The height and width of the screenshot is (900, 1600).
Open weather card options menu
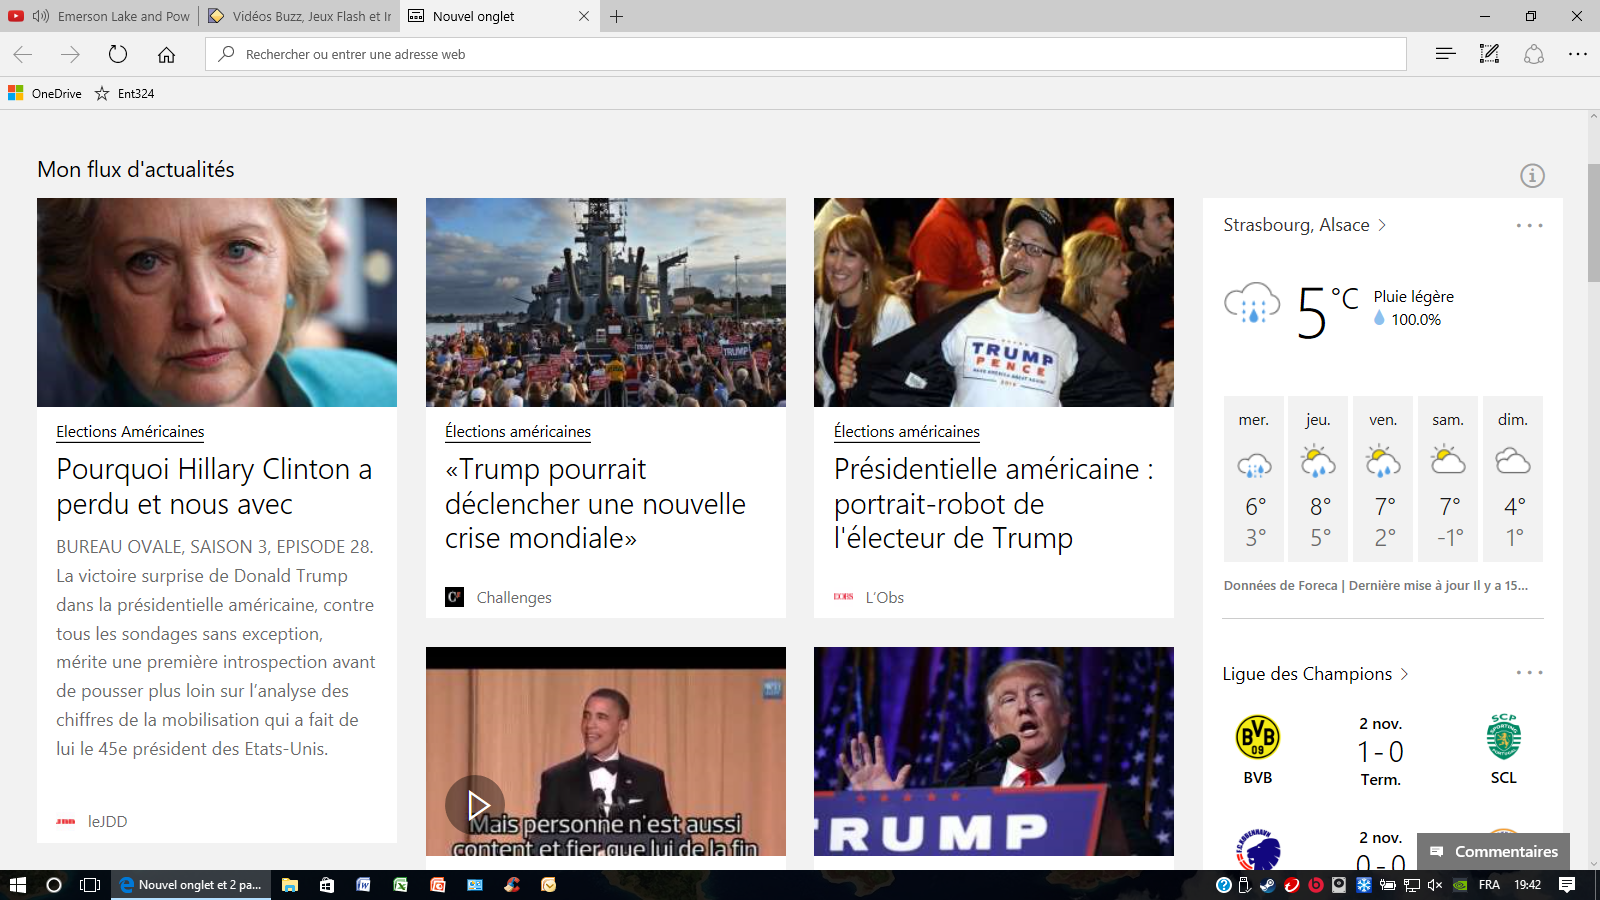coord(1529,226)
